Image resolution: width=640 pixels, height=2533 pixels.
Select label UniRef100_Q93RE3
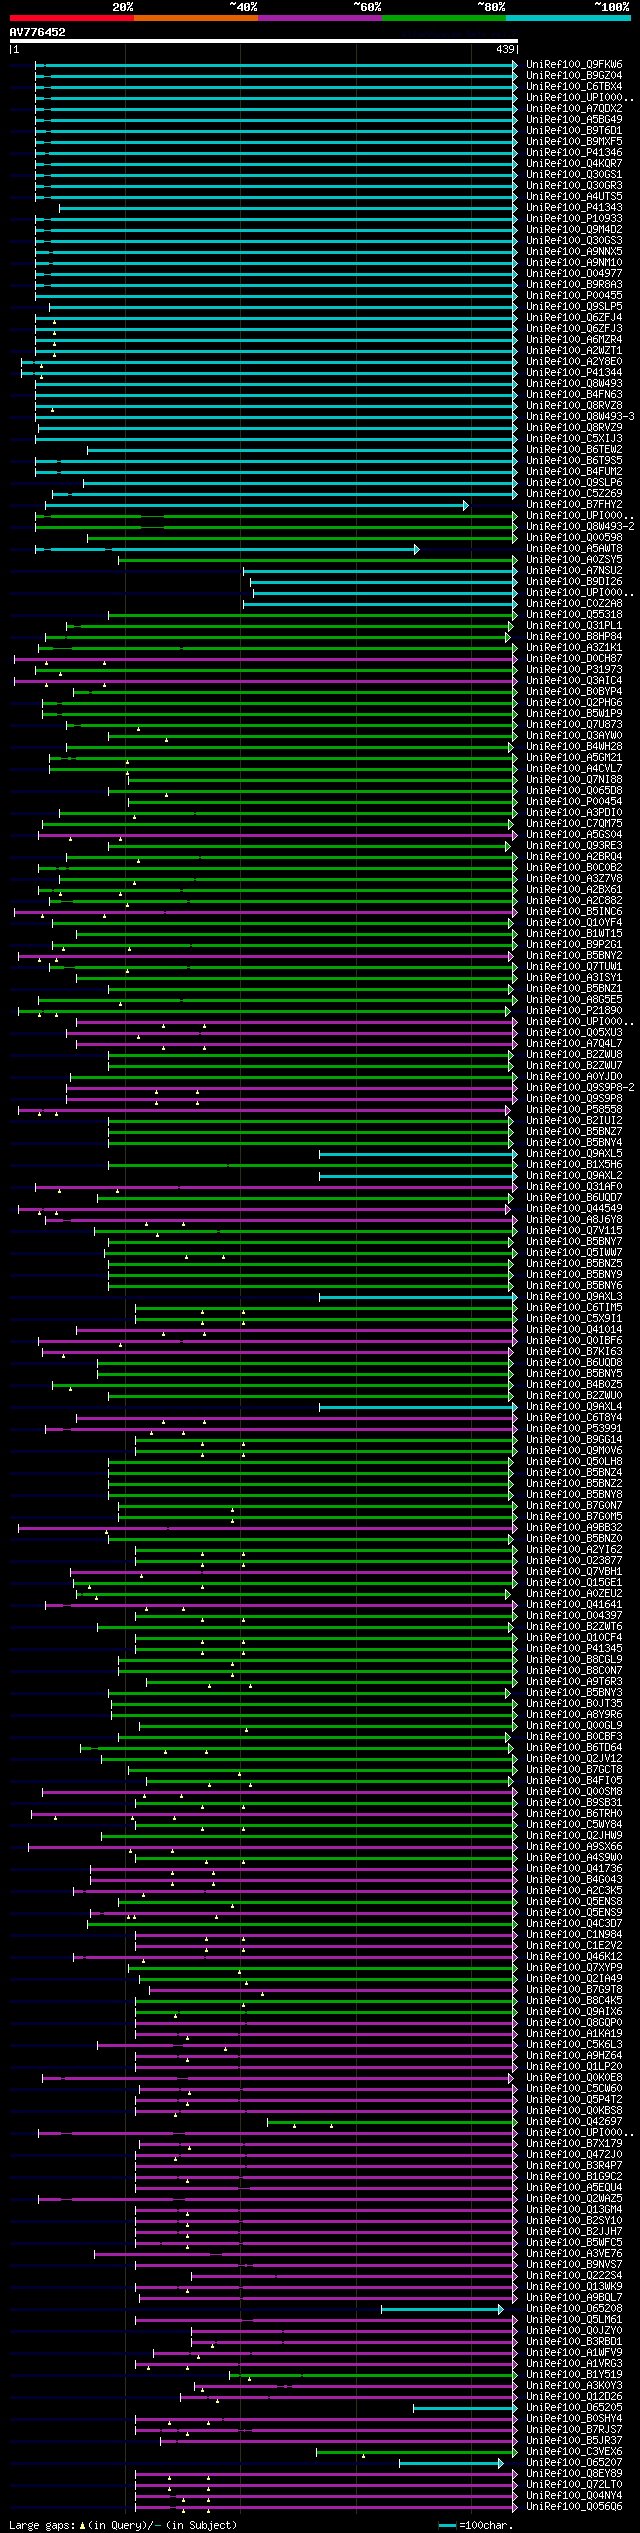pyautogui.click(x=574, y=845)
